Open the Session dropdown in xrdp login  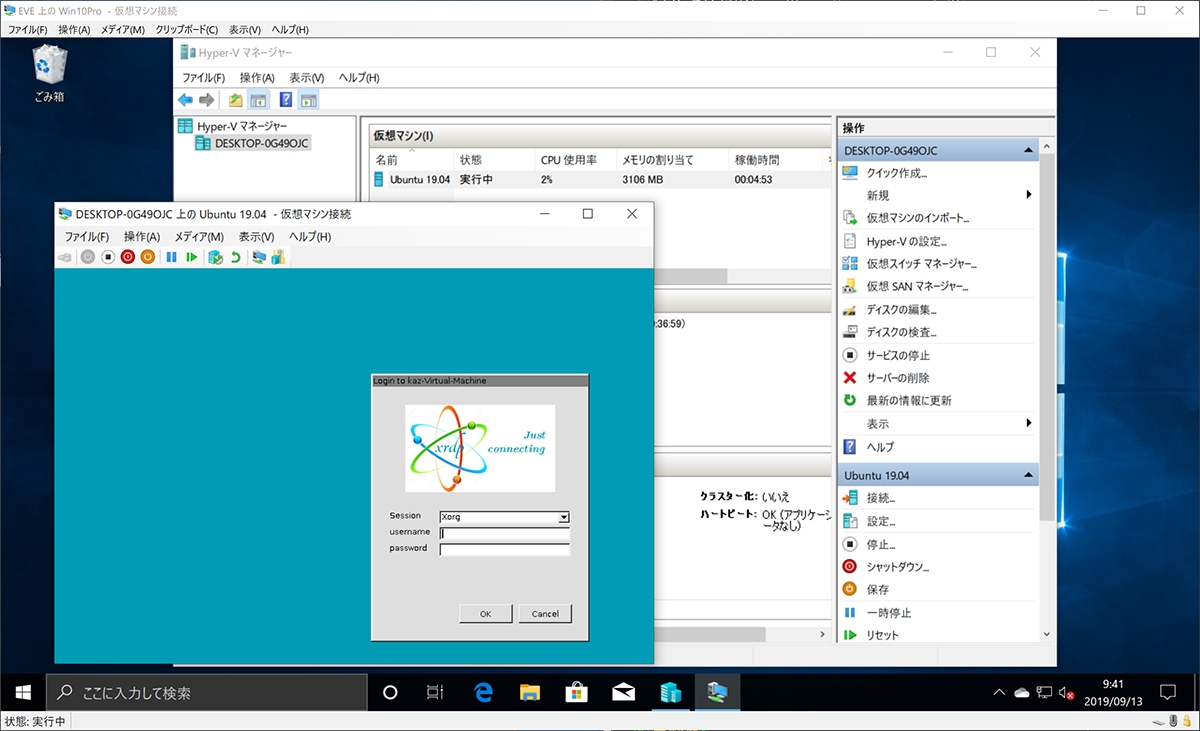pyautogui.click(x=564, y=518)
